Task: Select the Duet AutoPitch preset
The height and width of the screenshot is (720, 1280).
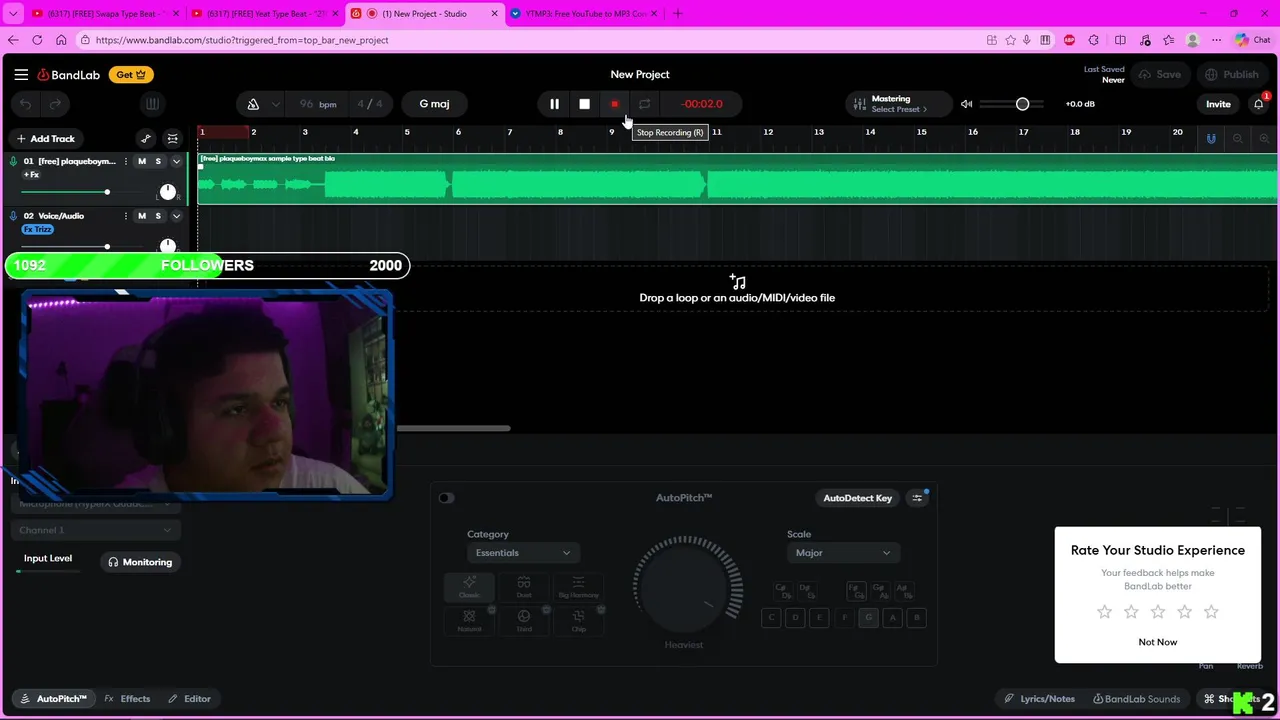Action: coord(524,587)
